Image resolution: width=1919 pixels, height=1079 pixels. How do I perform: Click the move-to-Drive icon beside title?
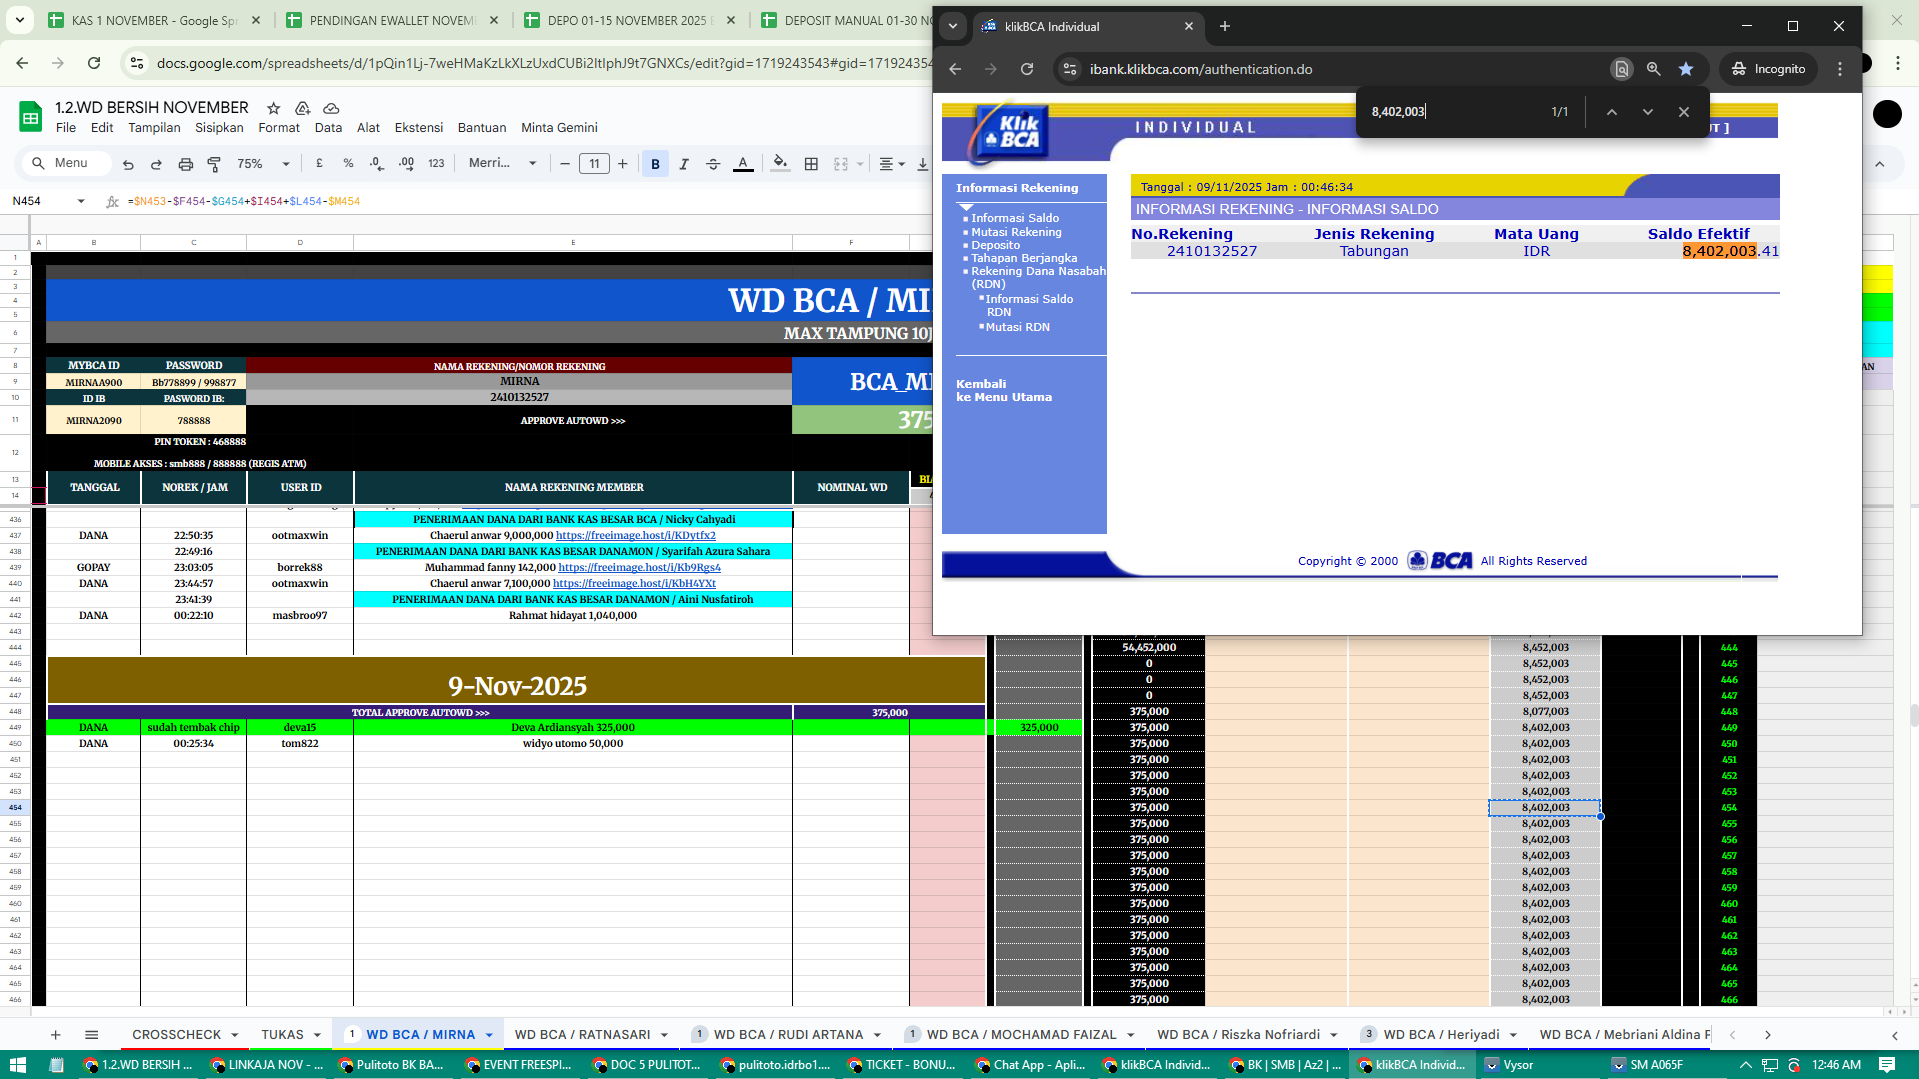click(x=302, y=108)
